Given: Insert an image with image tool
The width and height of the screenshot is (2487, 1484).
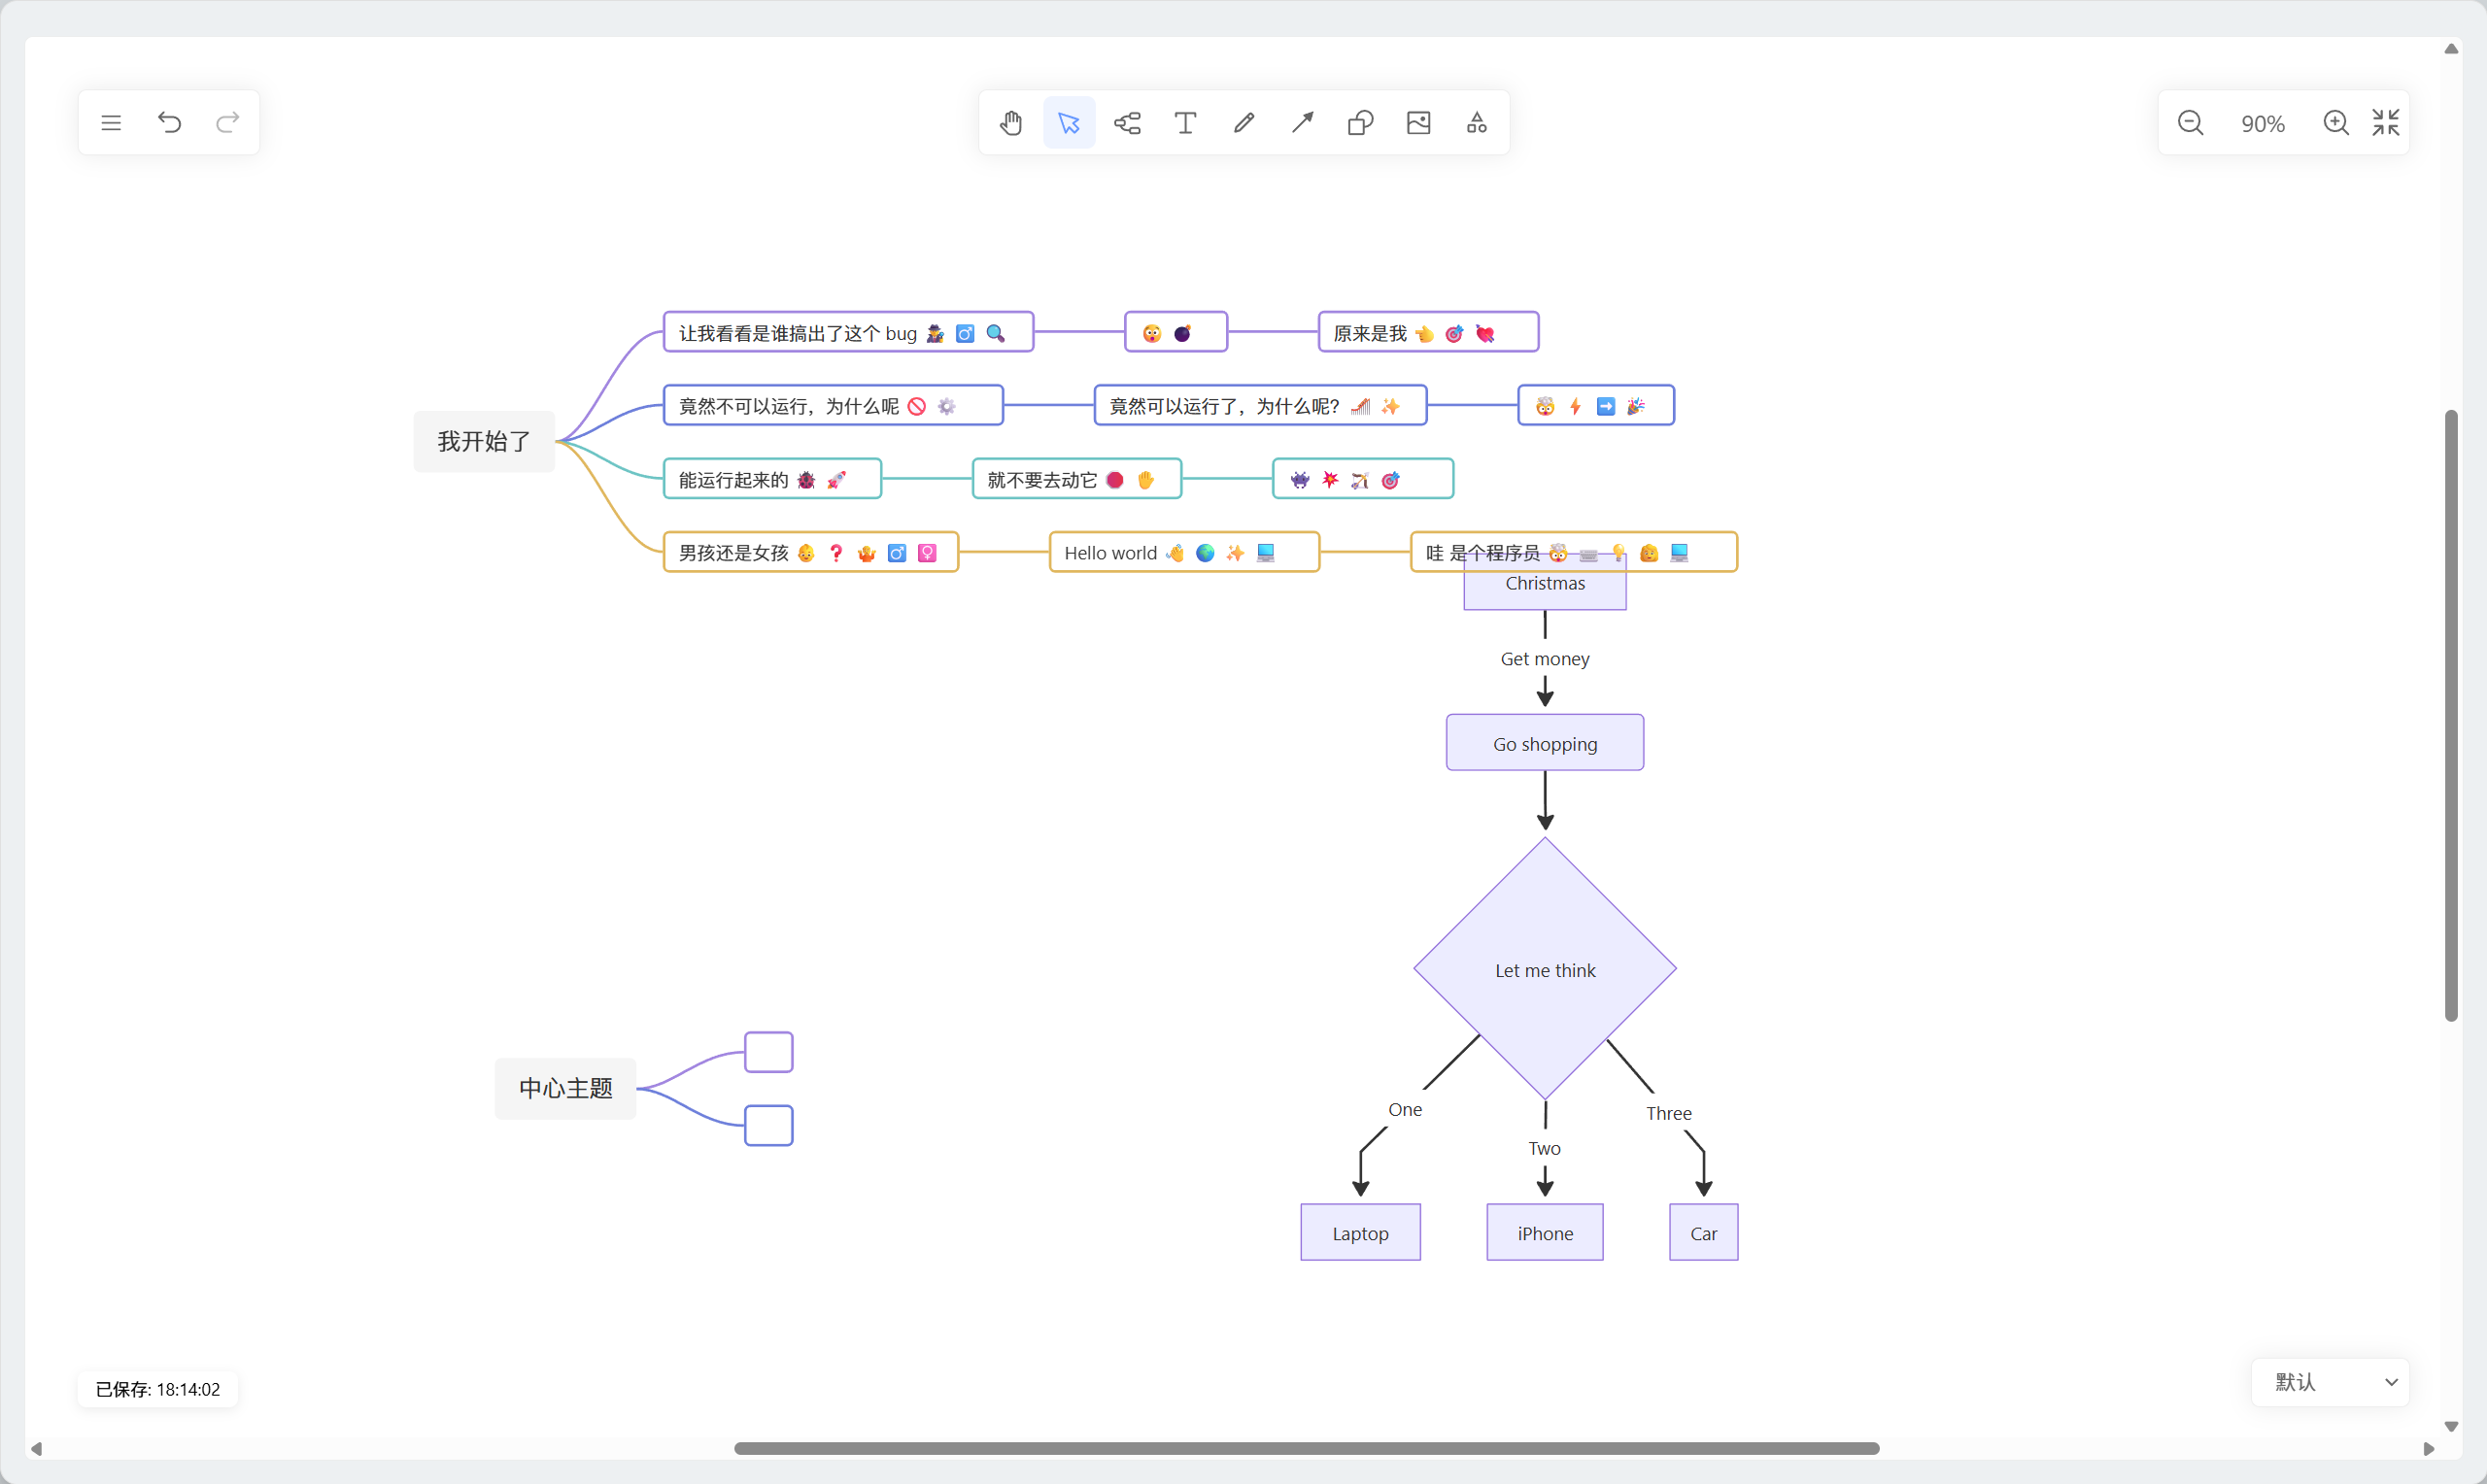Looking at the screenshot, I should click(1418, 123).
